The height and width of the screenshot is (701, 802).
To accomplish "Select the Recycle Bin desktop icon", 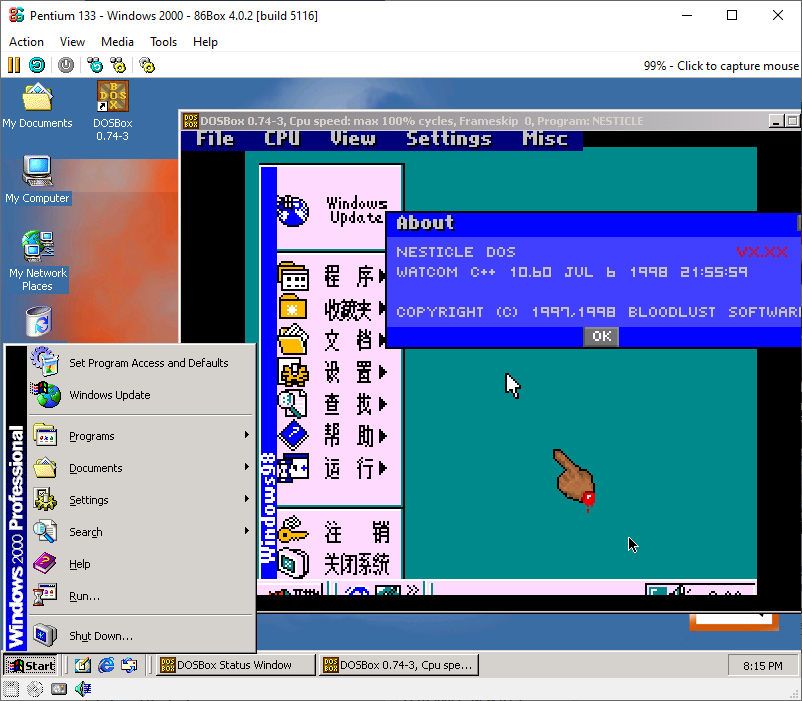I will pyautogui.click(x=38, y=322).
